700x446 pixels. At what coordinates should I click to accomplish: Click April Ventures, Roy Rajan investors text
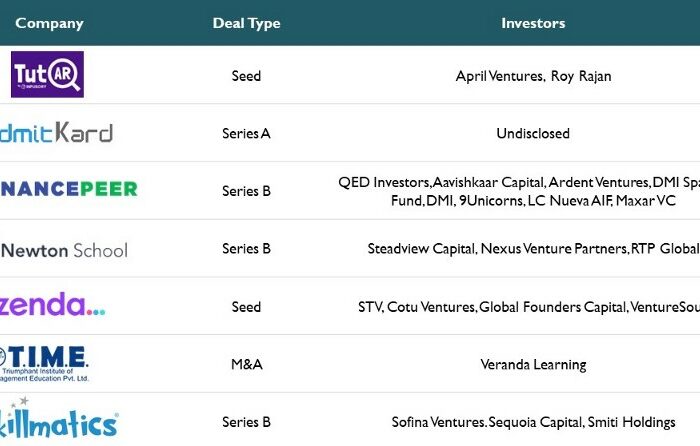(x=533, y=76)
